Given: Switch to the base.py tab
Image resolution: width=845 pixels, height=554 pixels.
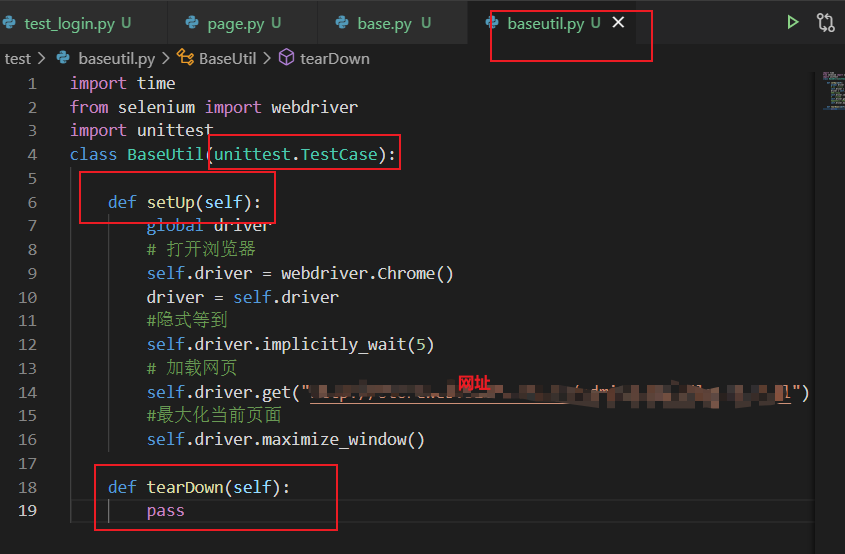Looking at the screenshot, I should [392, 23].
